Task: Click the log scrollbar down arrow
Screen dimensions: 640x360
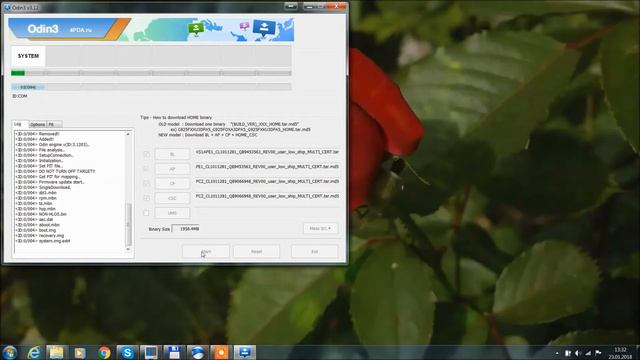Action: (128, 249)
